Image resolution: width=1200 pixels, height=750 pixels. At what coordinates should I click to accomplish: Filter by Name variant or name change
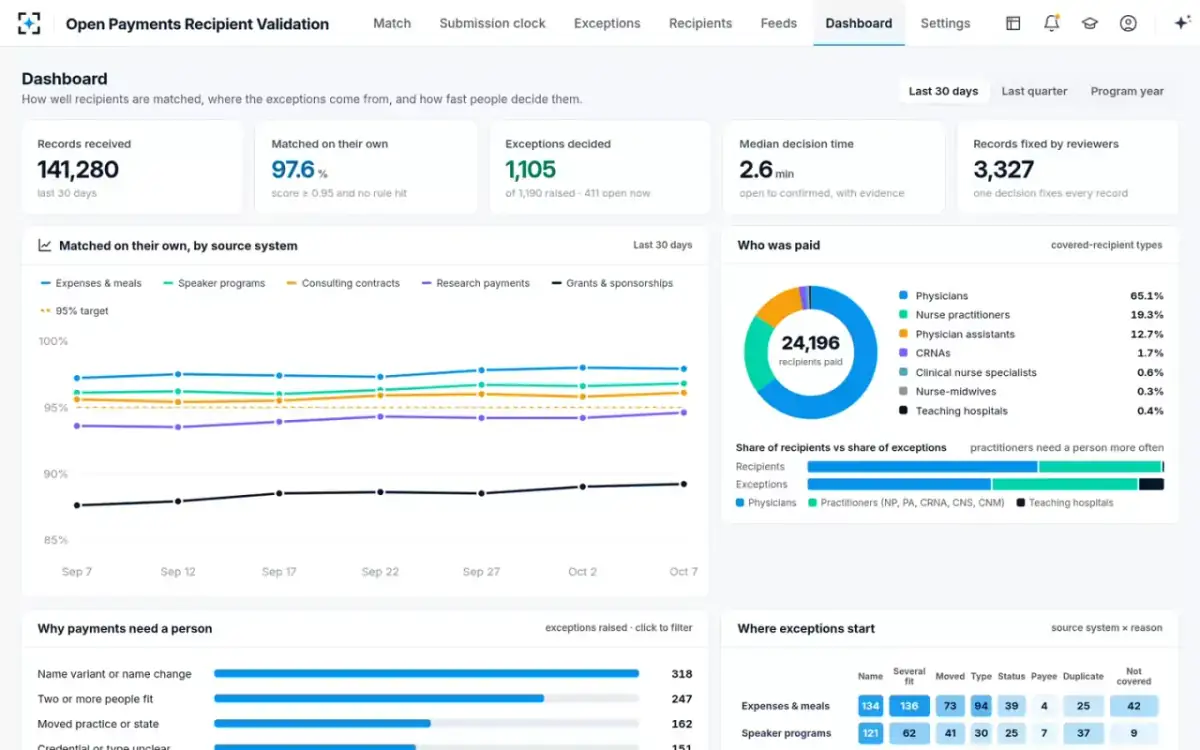[114, 674]
